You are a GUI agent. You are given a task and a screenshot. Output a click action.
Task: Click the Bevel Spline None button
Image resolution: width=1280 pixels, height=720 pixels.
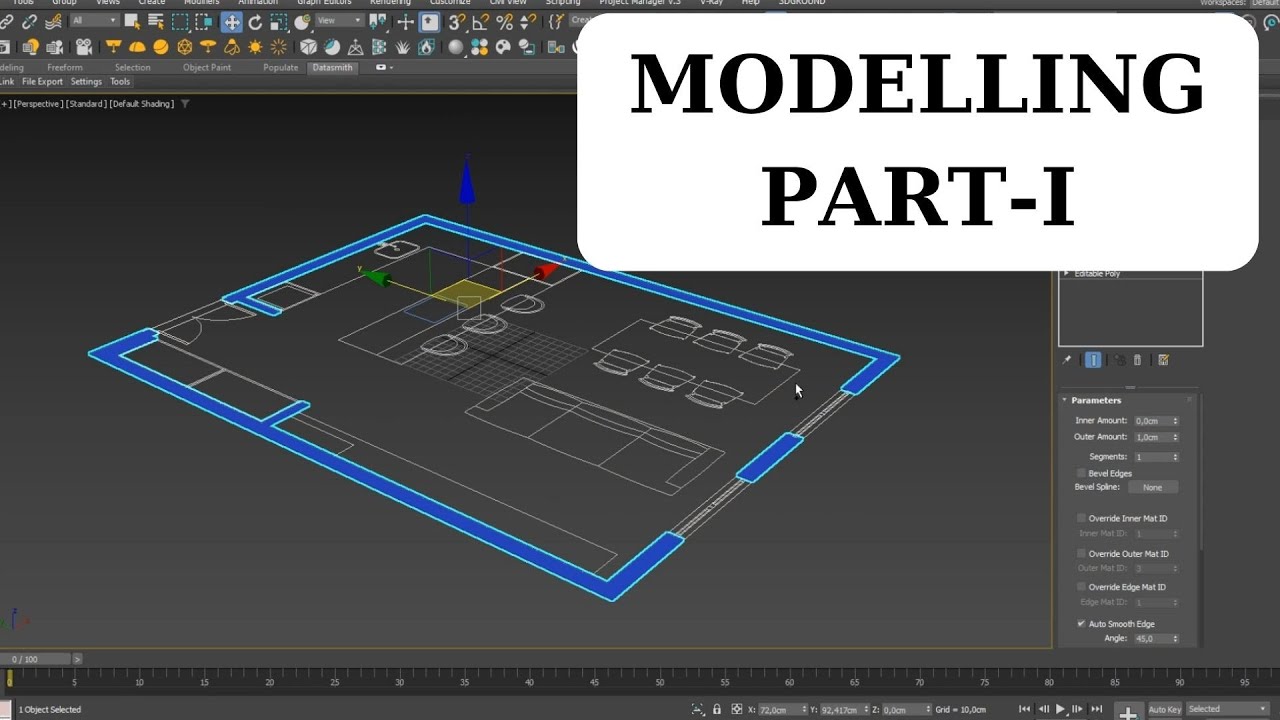[1153, 487]
